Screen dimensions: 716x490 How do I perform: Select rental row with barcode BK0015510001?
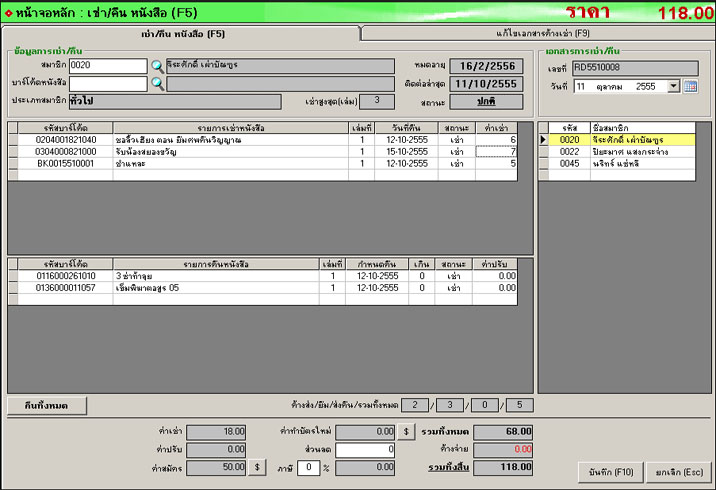[x=263, y=163]
